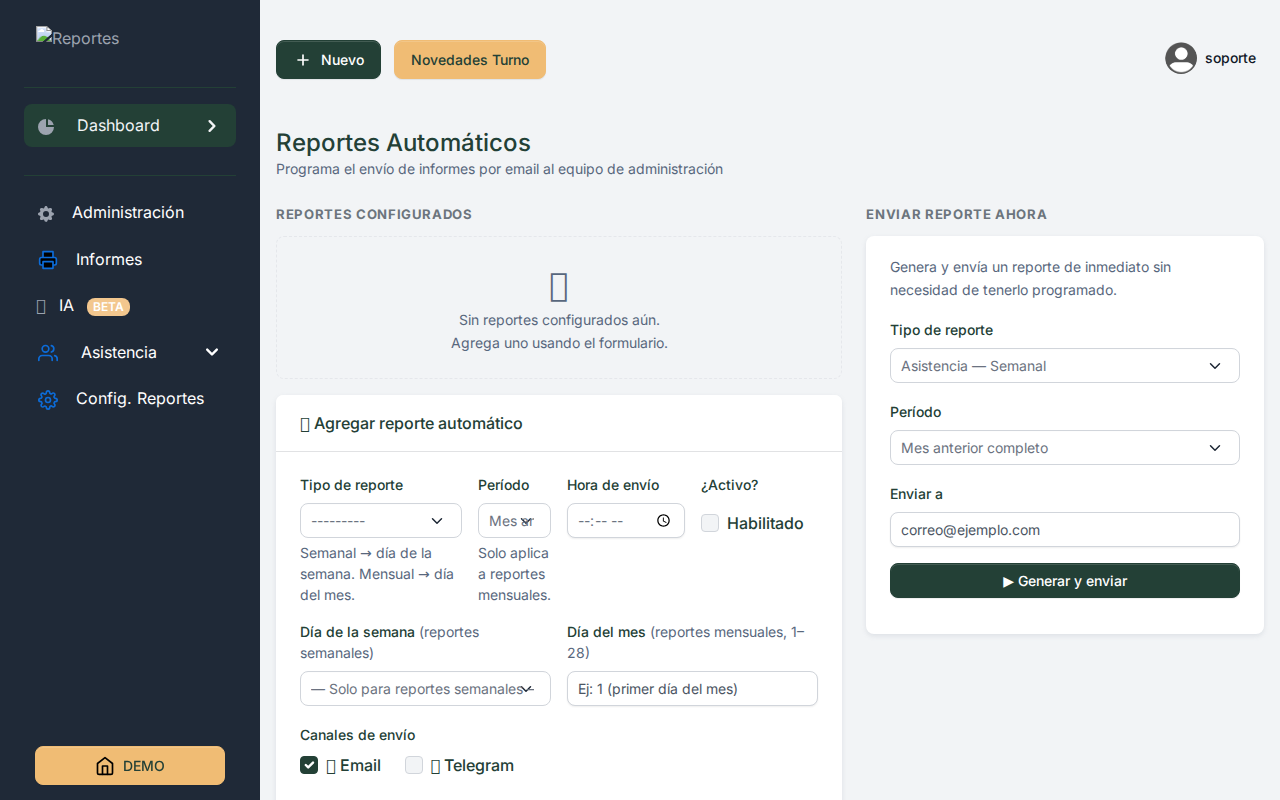This screenshot has width=1280, height=800.
Task: Expand the Asistencia submenu chevron
Action: 211,352
